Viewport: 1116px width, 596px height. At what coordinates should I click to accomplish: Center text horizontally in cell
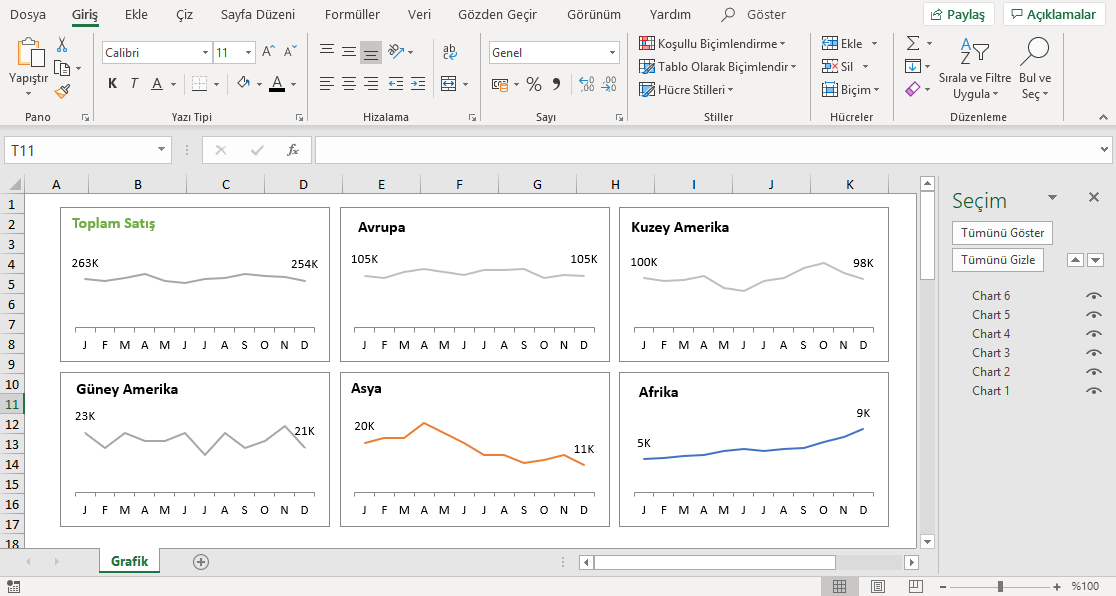(x=349, y=84)
